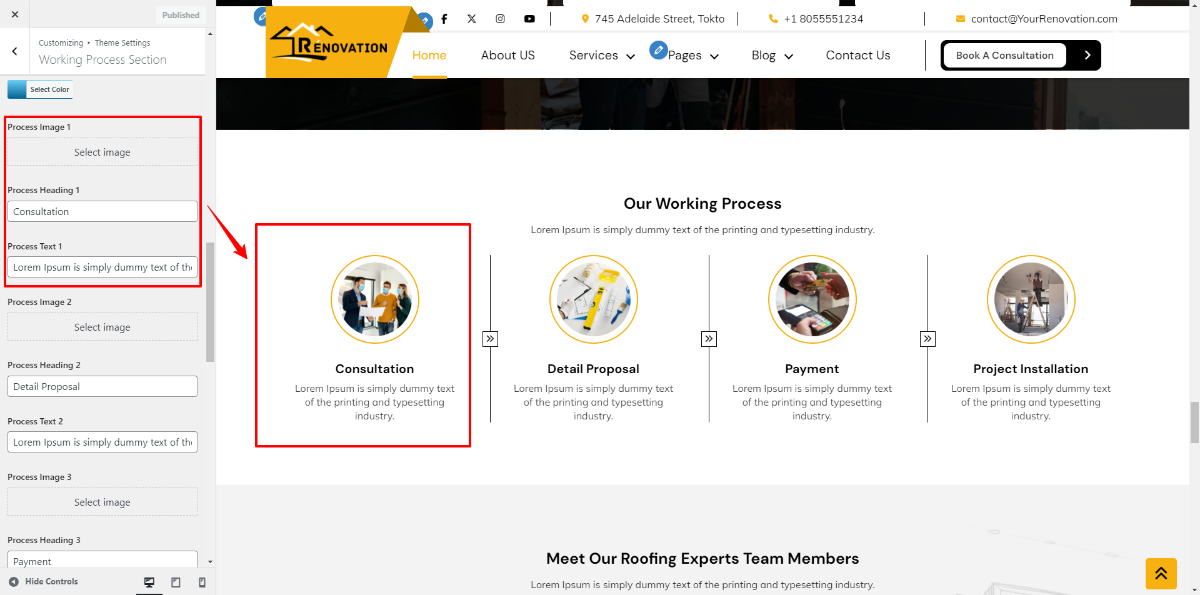Go back to Theme Settings using back arrow

pyautogui.click(x=14, y=51)
